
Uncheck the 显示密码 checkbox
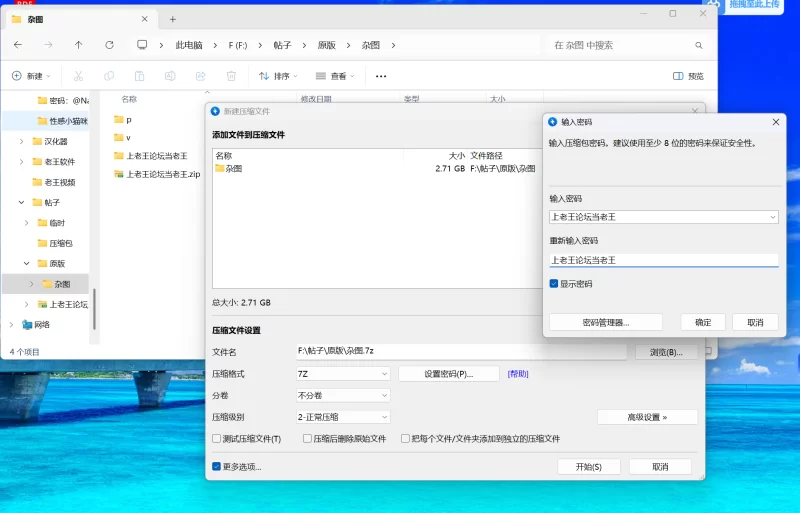pos(554,284)
